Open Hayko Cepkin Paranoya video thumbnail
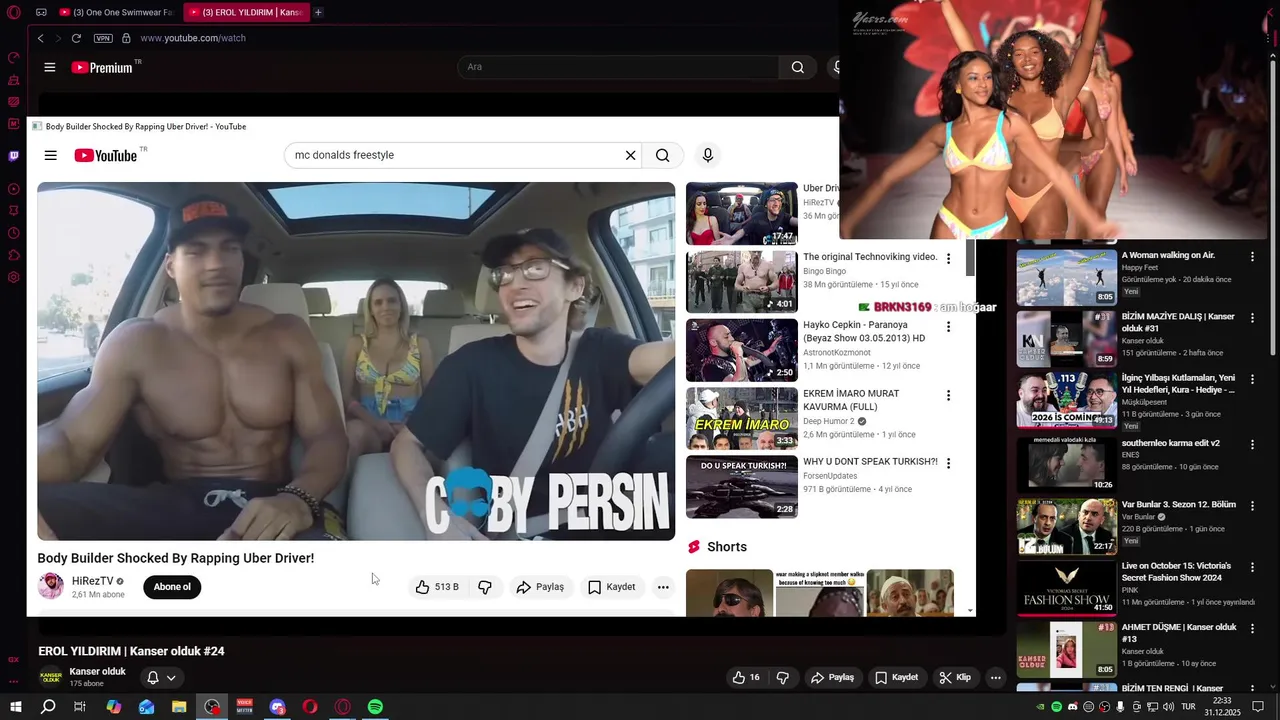This screenshot has height=720, width=1280. [741, 350]
